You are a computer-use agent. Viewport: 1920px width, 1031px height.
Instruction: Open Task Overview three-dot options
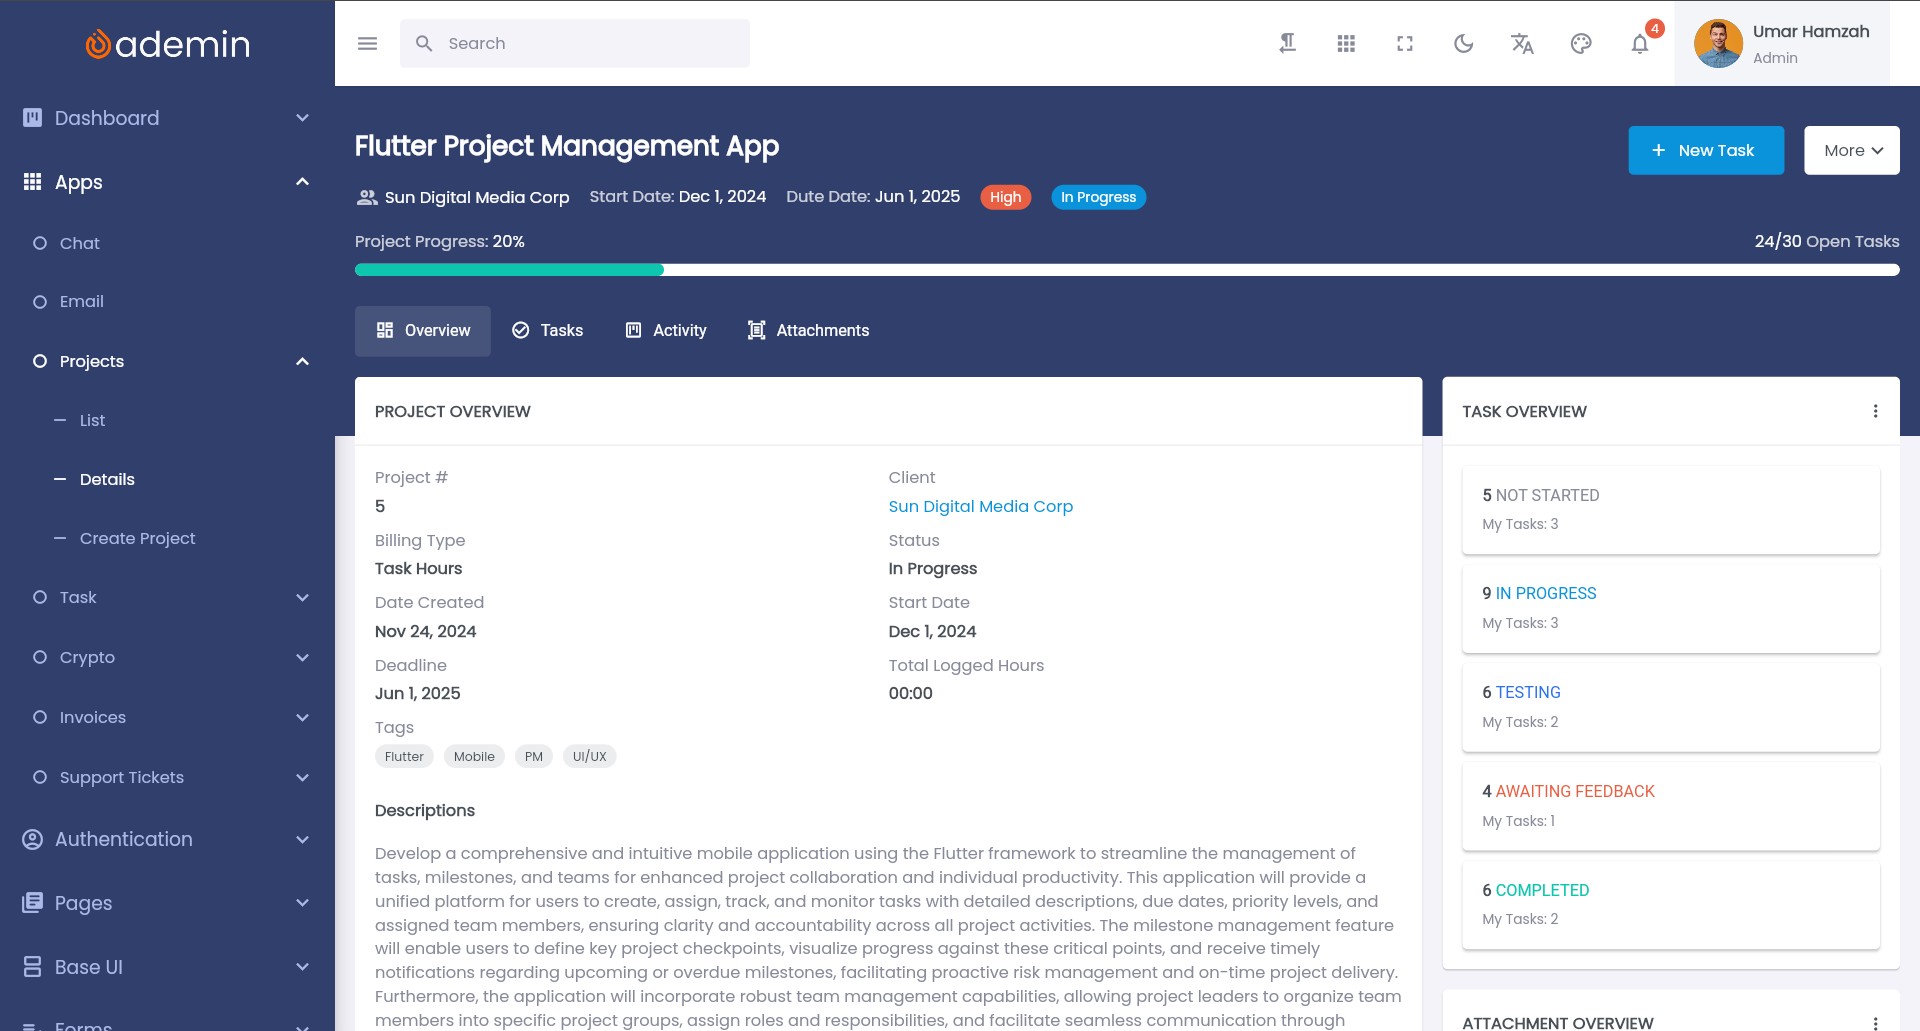tap(1875, 411)
